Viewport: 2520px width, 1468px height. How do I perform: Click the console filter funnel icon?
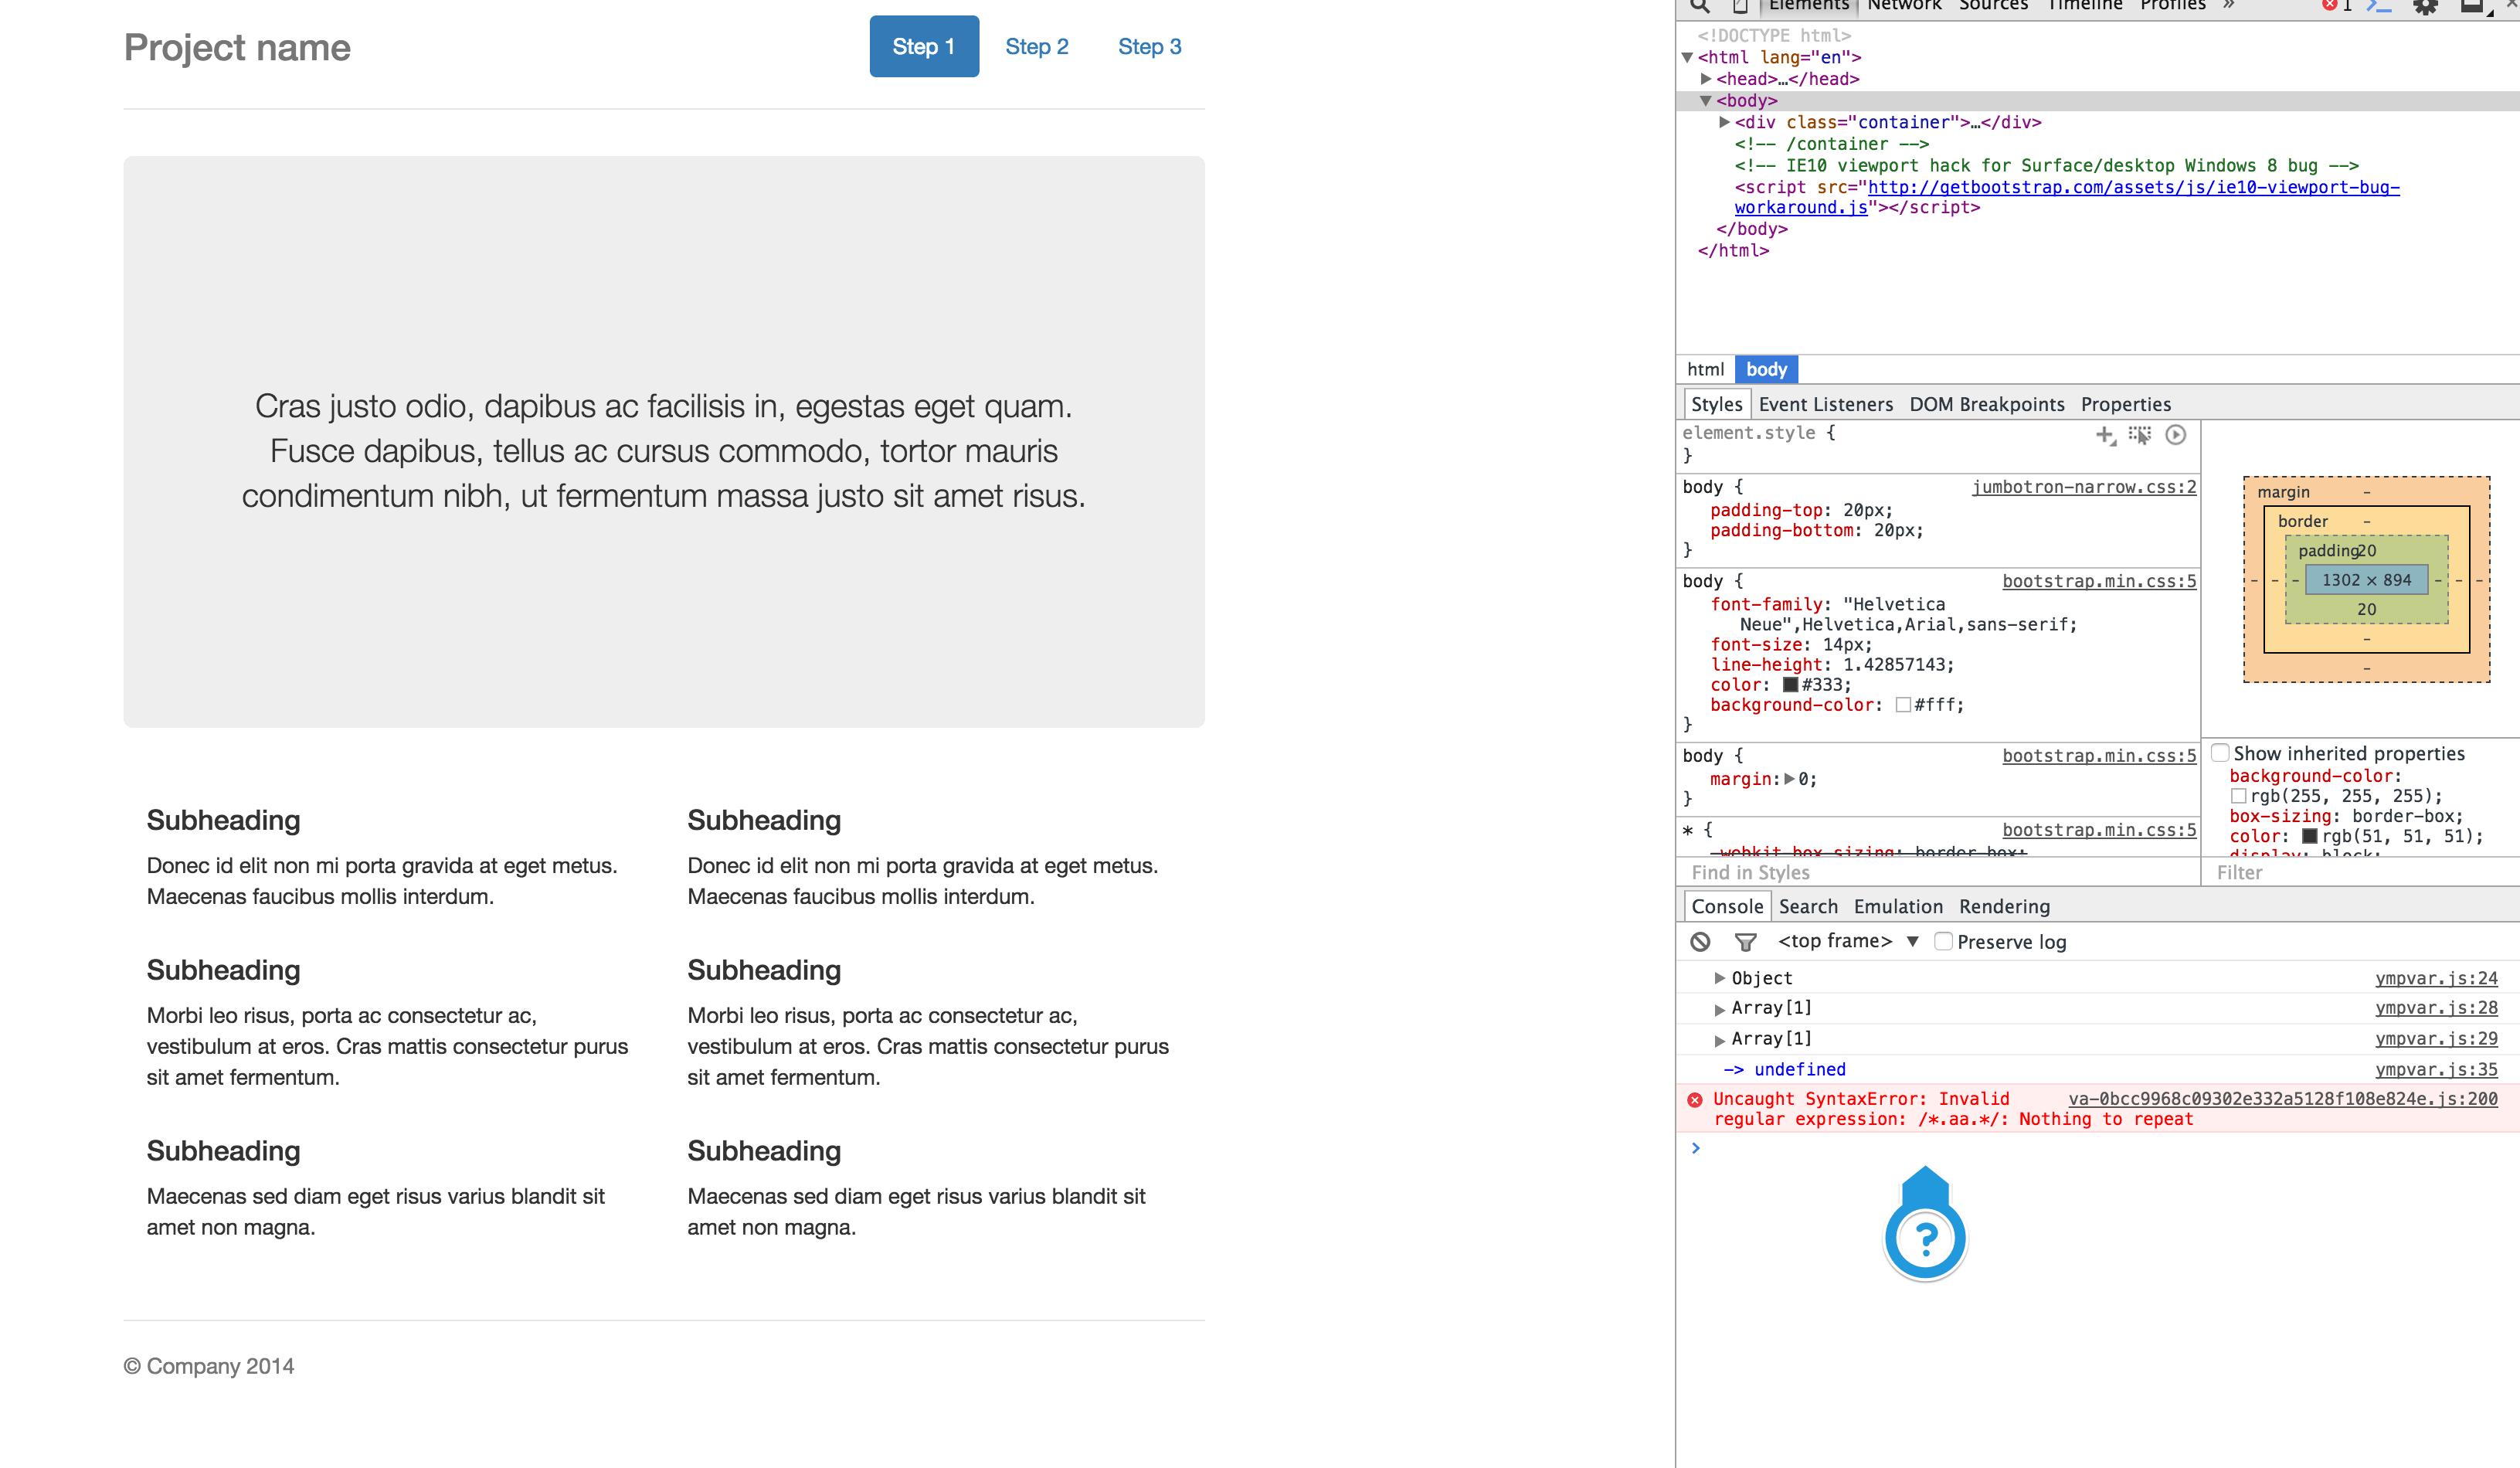coord(1745,941)
